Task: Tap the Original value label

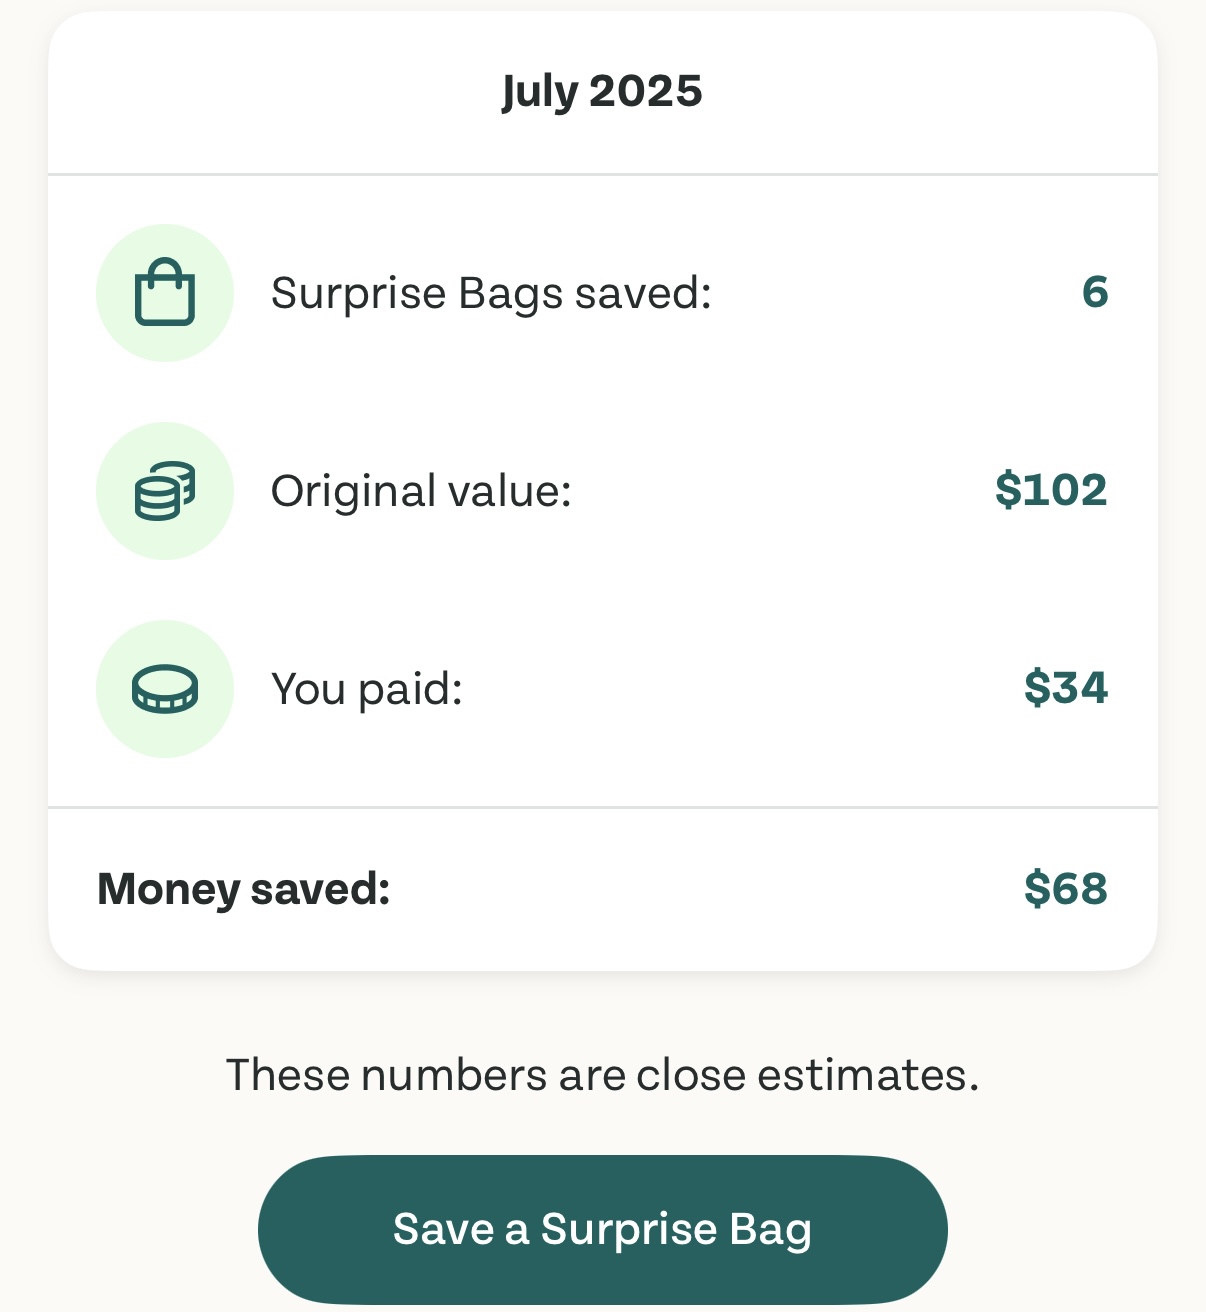Action: click(421, 491)
